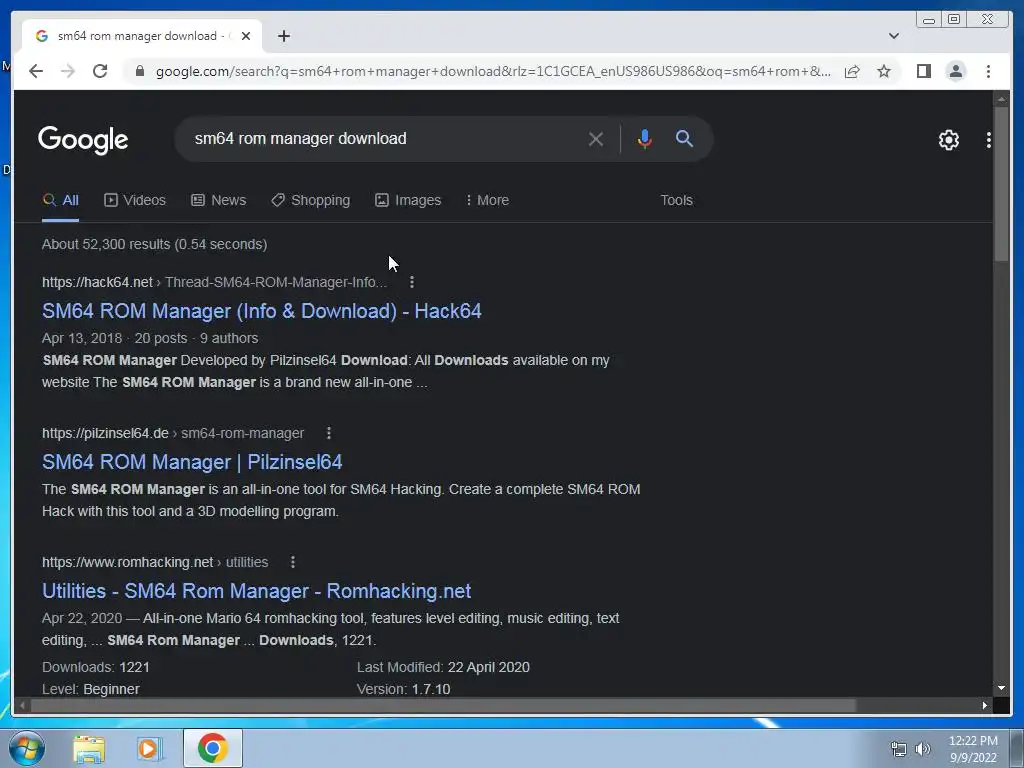Click 'About 52,300 results' text
Image resolution: width=1024 pixels, height=768 pixels.
coord(155,244)
